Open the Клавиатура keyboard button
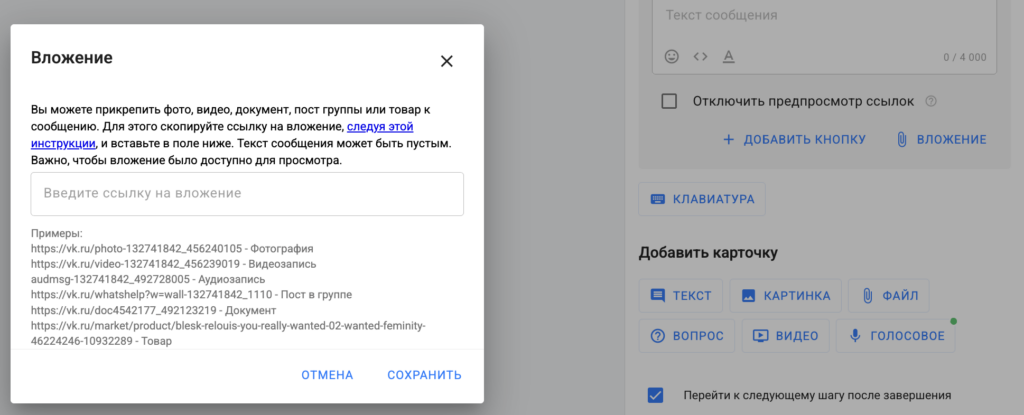The image size is (1024, 415). (x=702, y=199)
